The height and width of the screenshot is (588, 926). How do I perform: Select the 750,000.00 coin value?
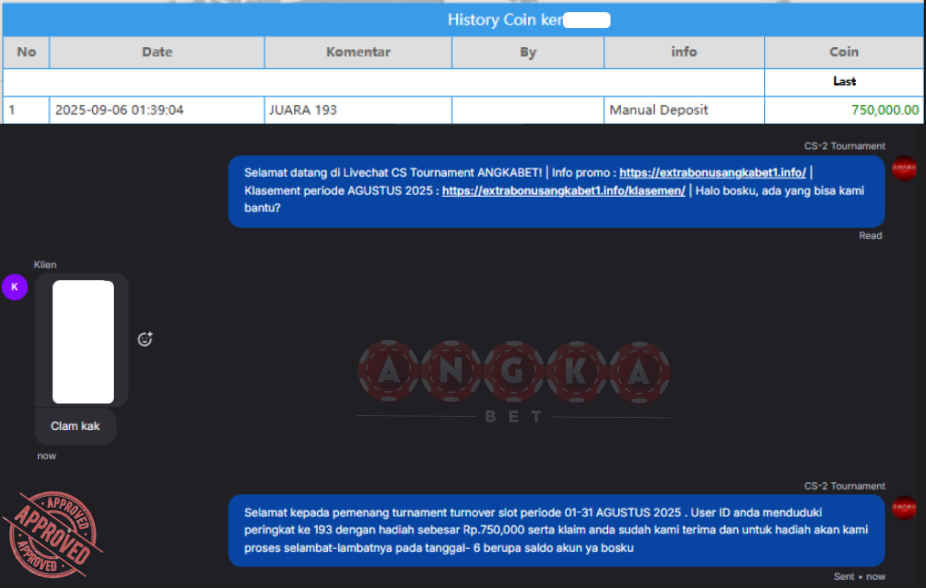(x=885, y=110)
